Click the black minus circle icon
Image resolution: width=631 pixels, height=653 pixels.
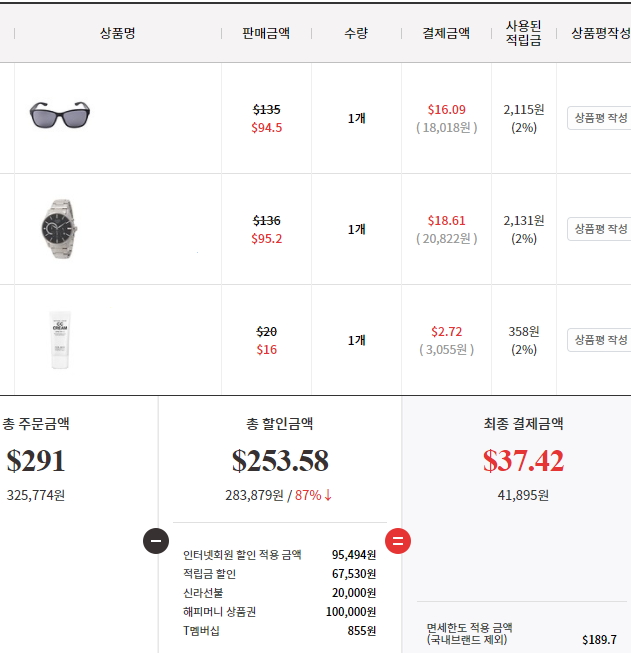click(x=155, y=541)
